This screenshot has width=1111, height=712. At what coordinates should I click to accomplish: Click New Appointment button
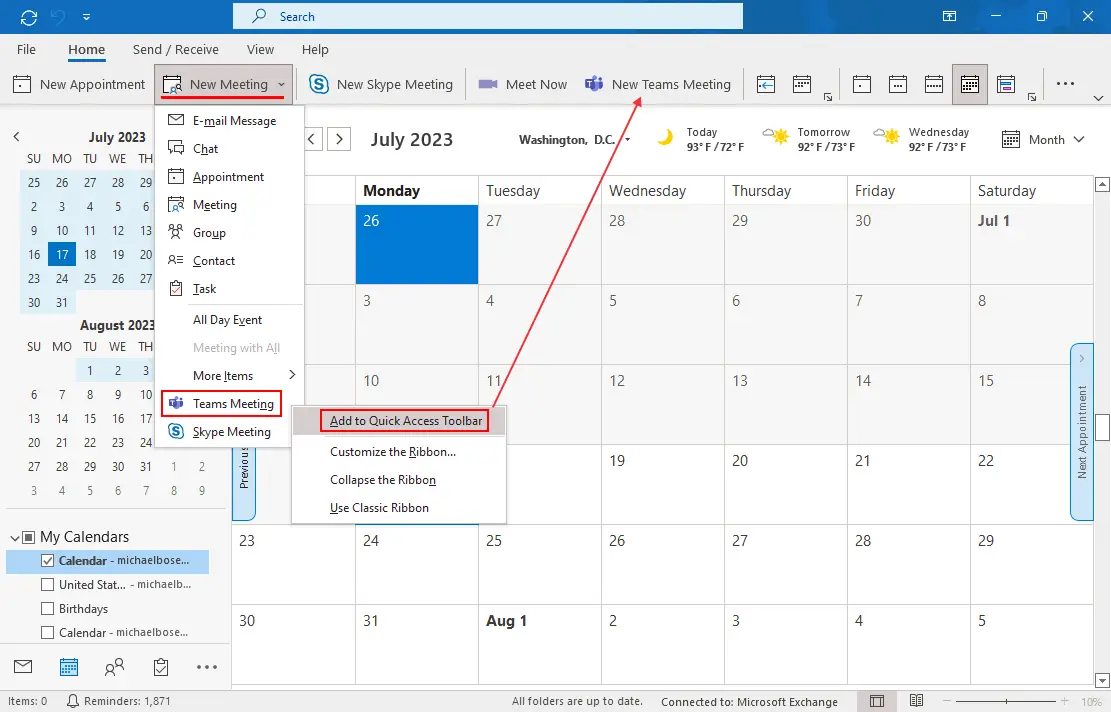79,84
